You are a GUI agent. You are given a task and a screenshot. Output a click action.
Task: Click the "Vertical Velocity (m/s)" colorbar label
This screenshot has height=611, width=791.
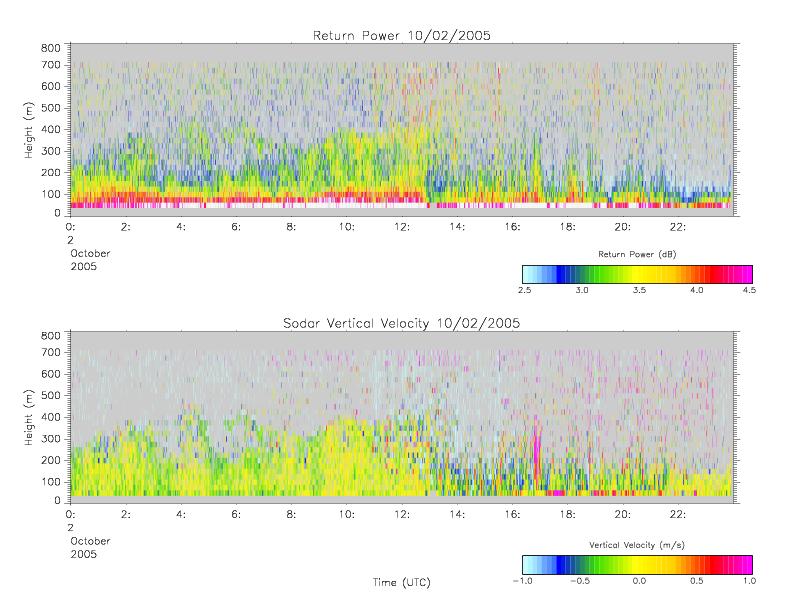[x=637, y=545]
